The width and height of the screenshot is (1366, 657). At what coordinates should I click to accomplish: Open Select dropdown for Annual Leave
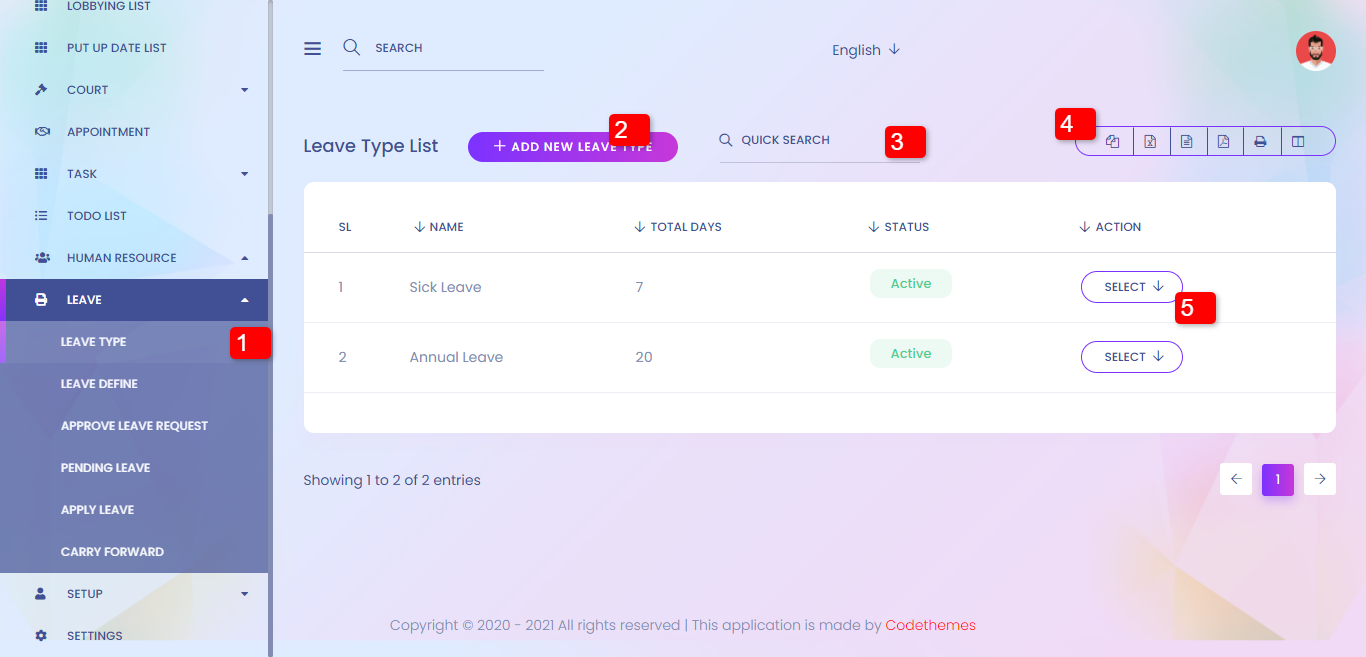pos(1131,357)
